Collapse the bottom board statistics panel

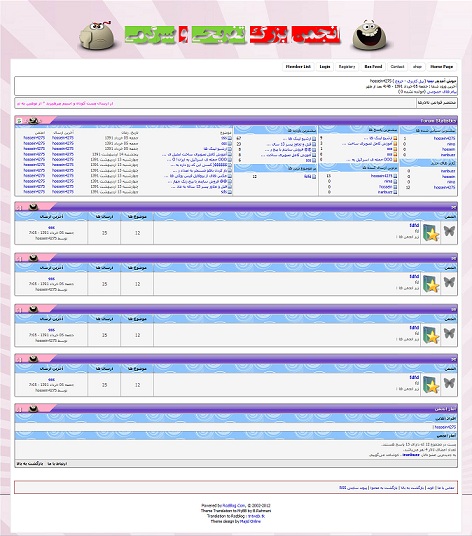19,409
